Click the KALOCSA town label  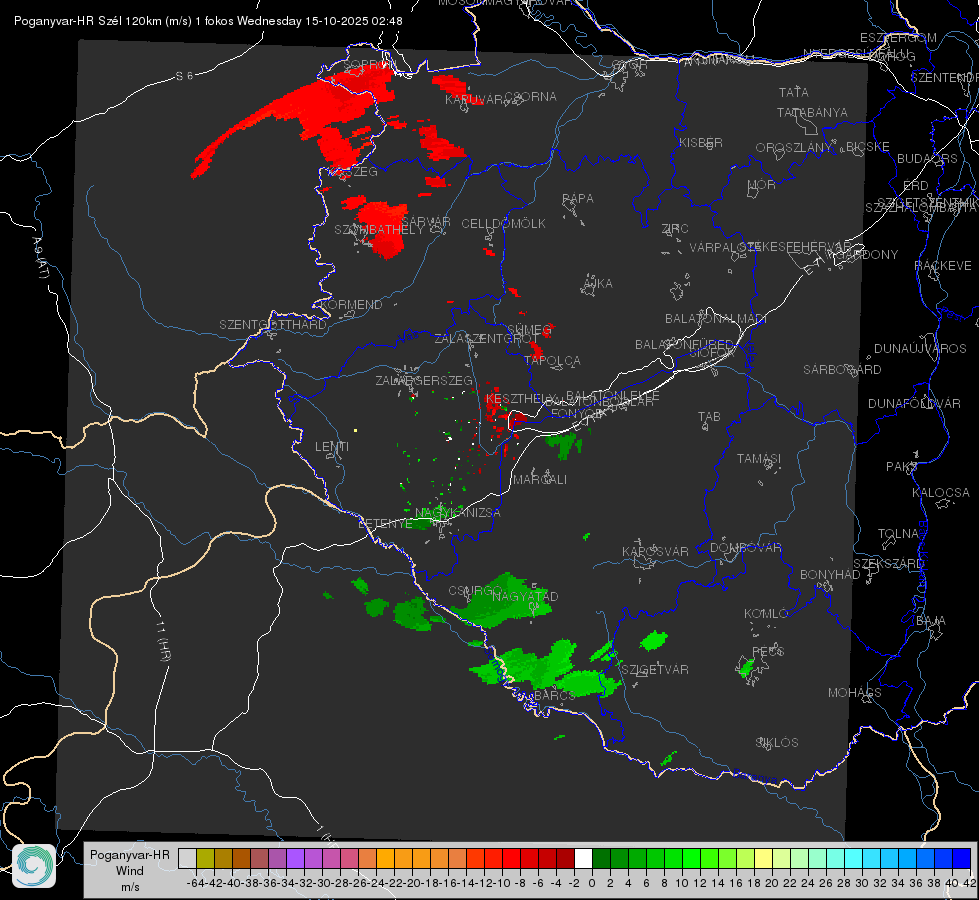940,493
